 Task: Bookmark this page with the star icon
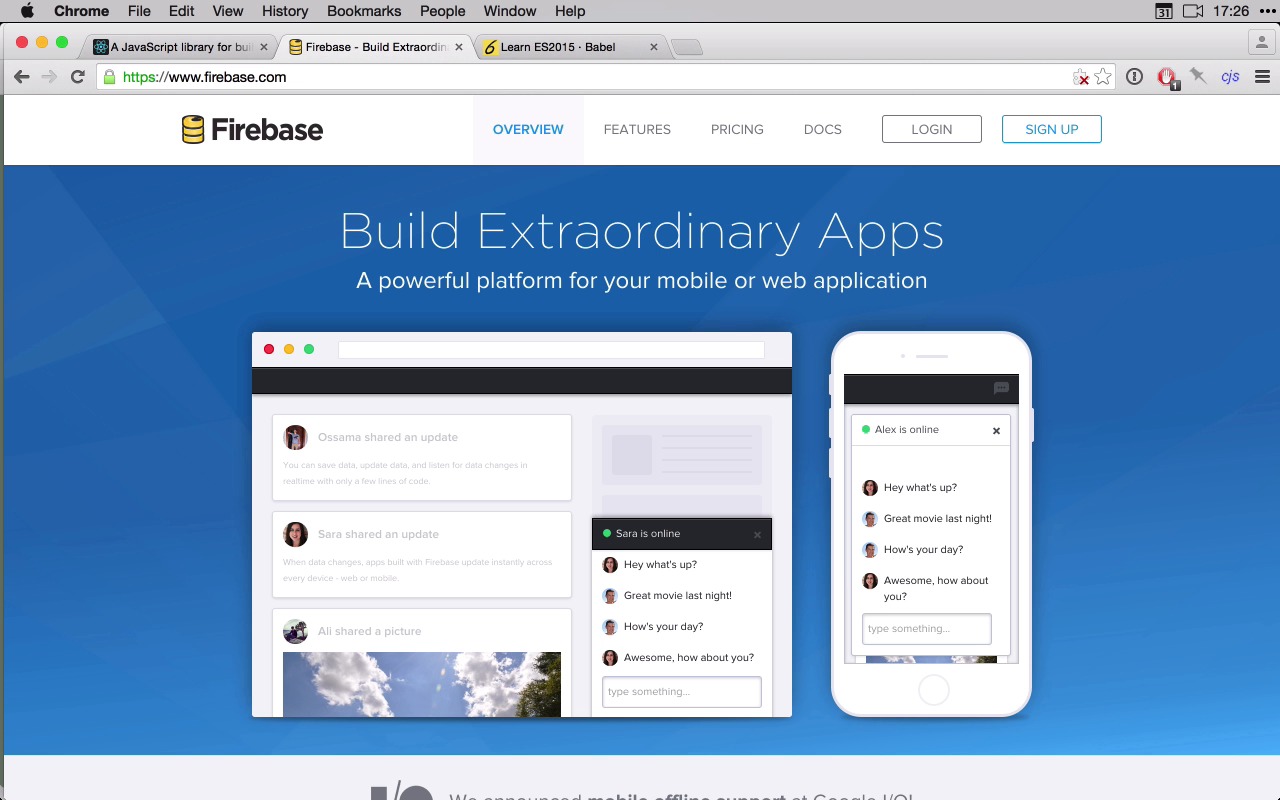click(1103, 77)
